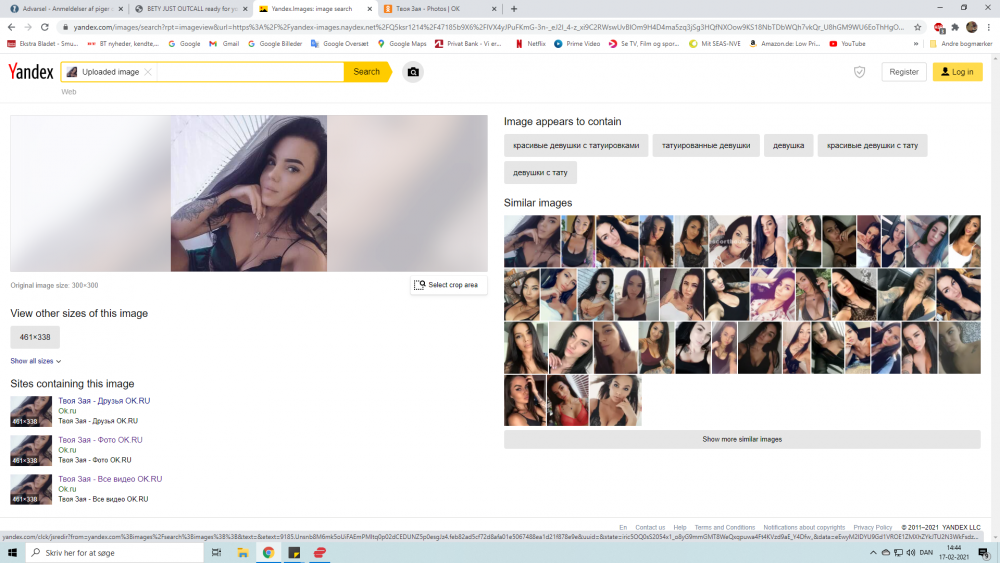This screenshot has width=1000, height=563.
Task: Select the 461×338 image size option
Action: [35, 337]
